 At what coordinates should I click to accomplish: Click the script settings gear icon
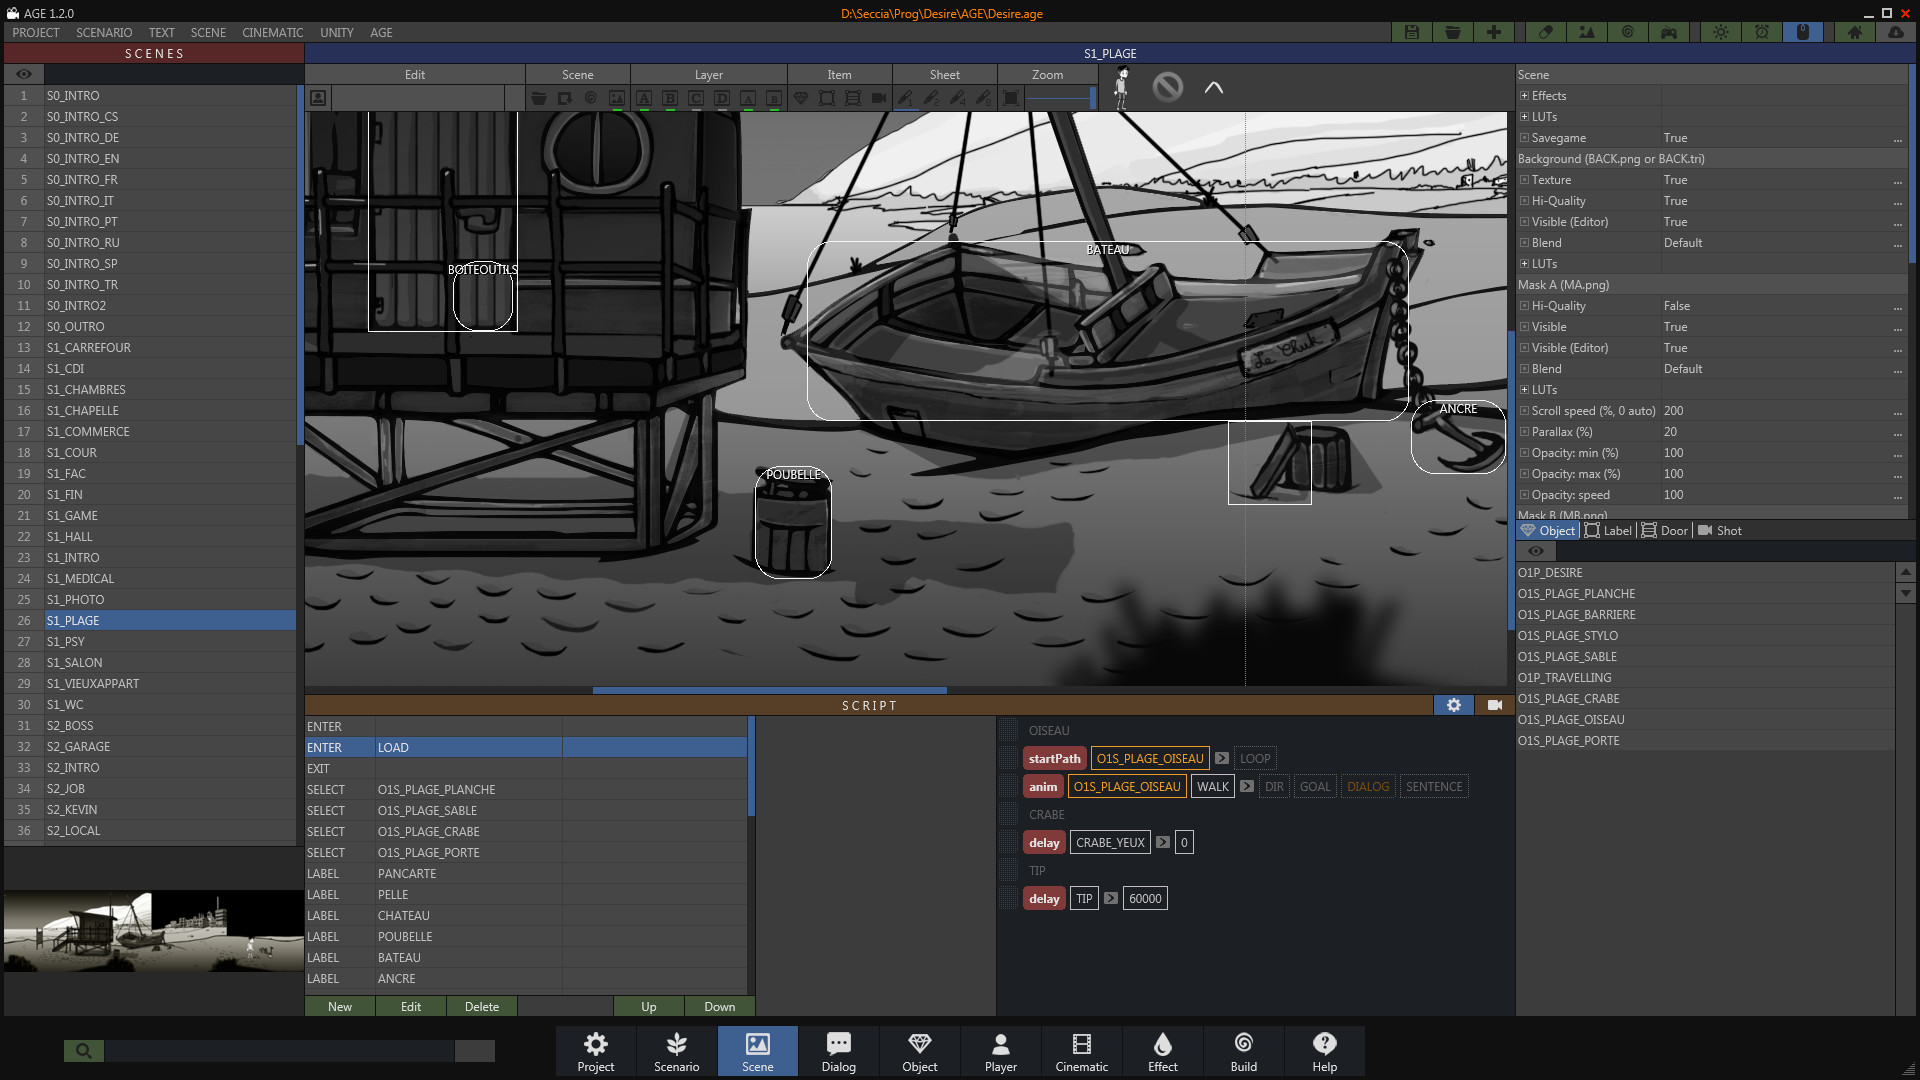click(x=1453, y=705)
